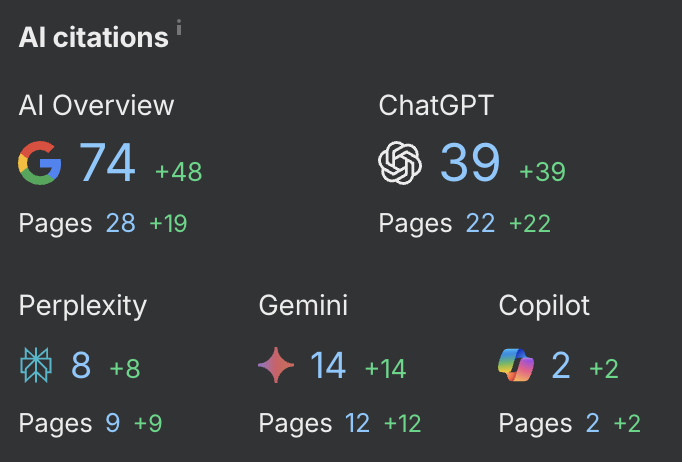The image size is (682, 462).
Task: Open the ChatGPT citation count 39
Action: [x=470, y=163]
